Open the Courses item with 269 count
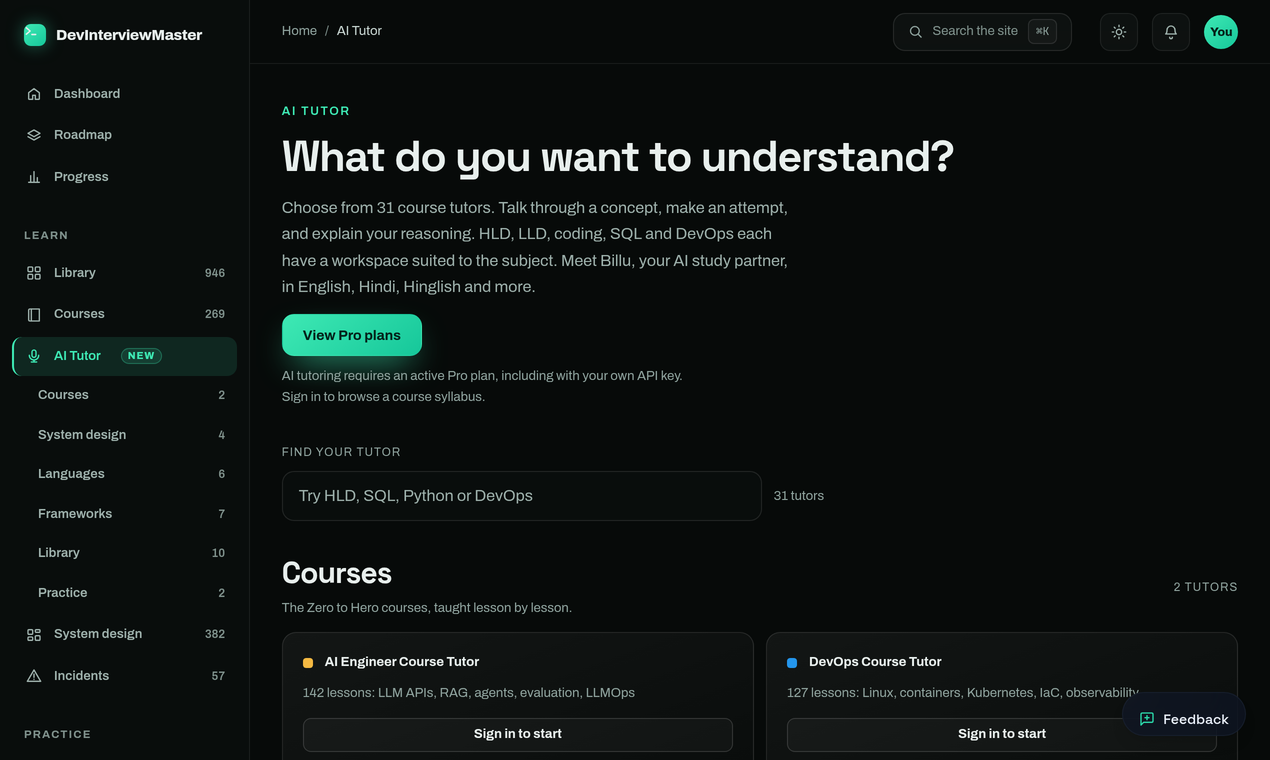Viewport: 1270px width, 760px height. (x=125, y=314)
